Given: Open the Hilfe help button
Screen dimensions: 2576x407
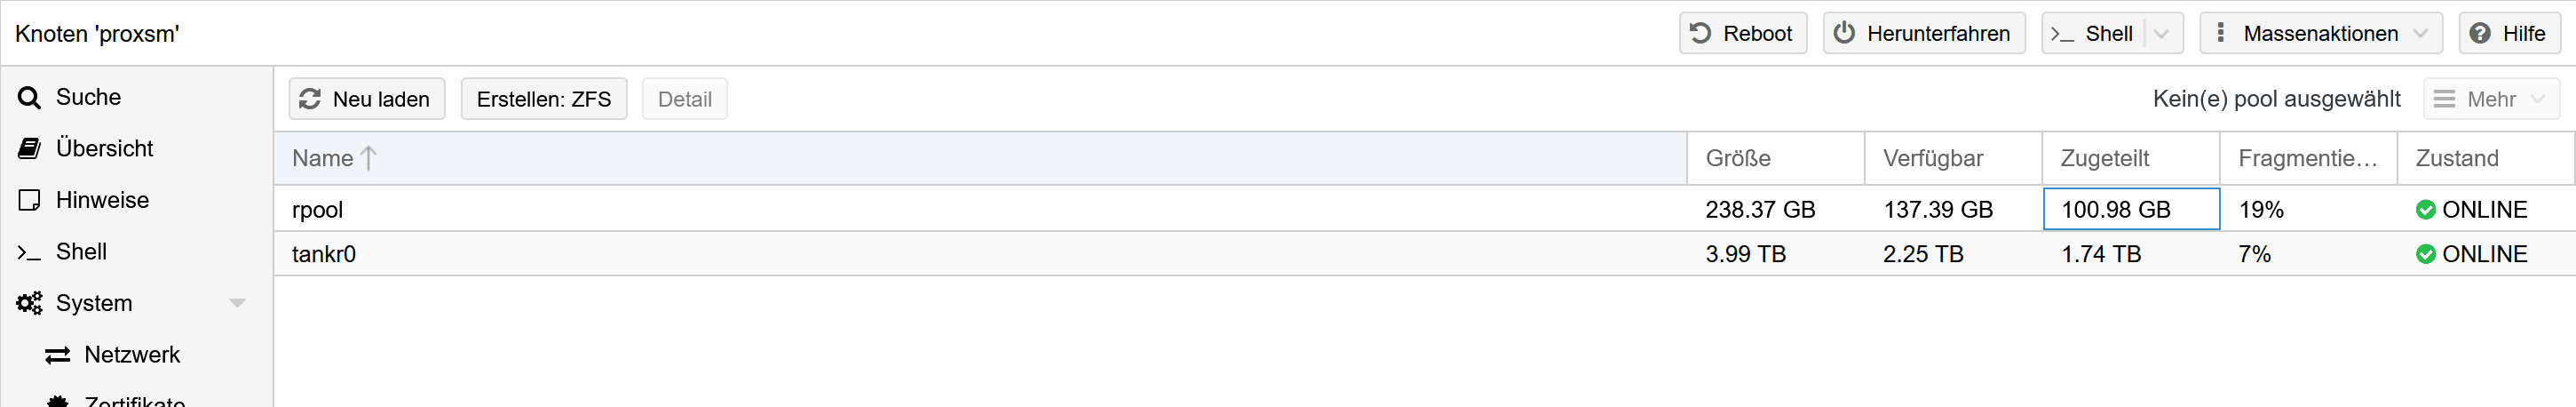Looking at the screenshot, I should pos(2509,33).
